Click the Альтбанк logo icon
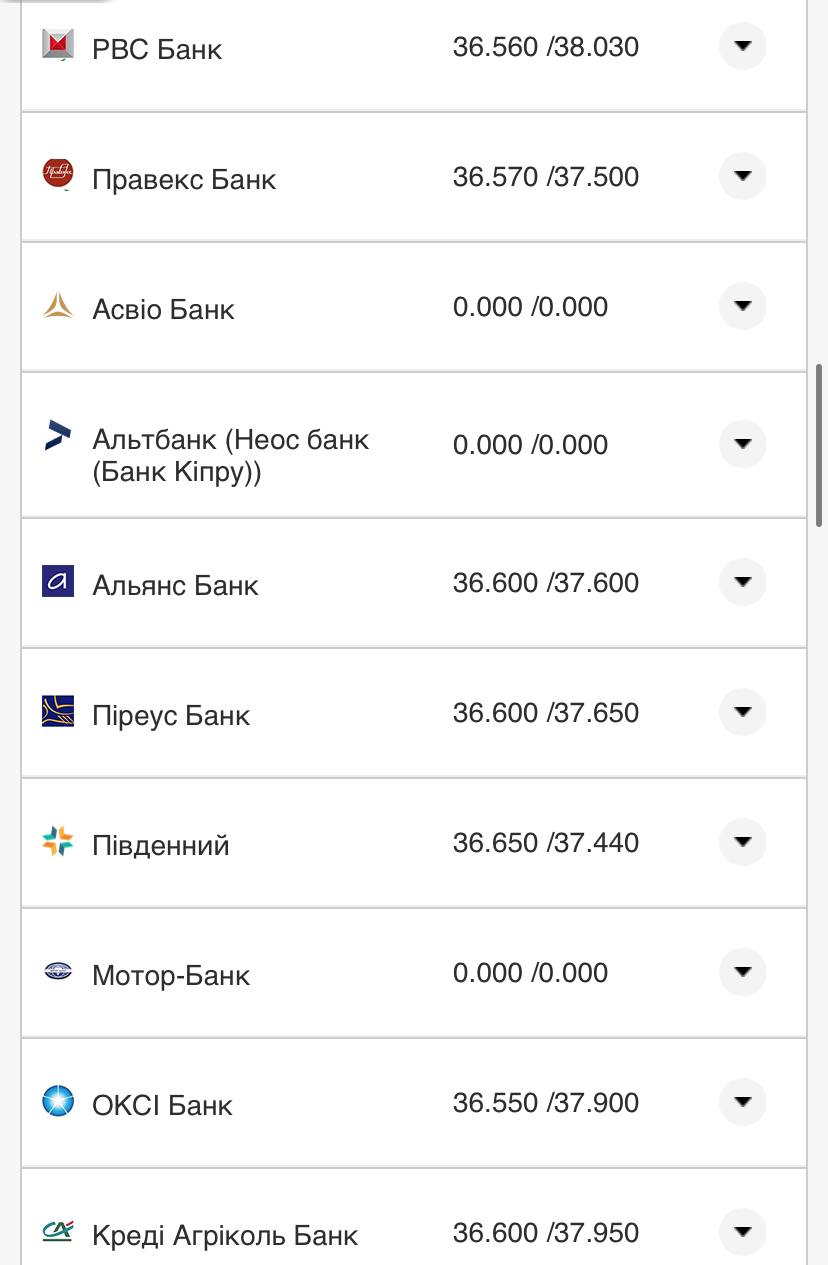The image size is (828, 1265). [x=58, y=435]
